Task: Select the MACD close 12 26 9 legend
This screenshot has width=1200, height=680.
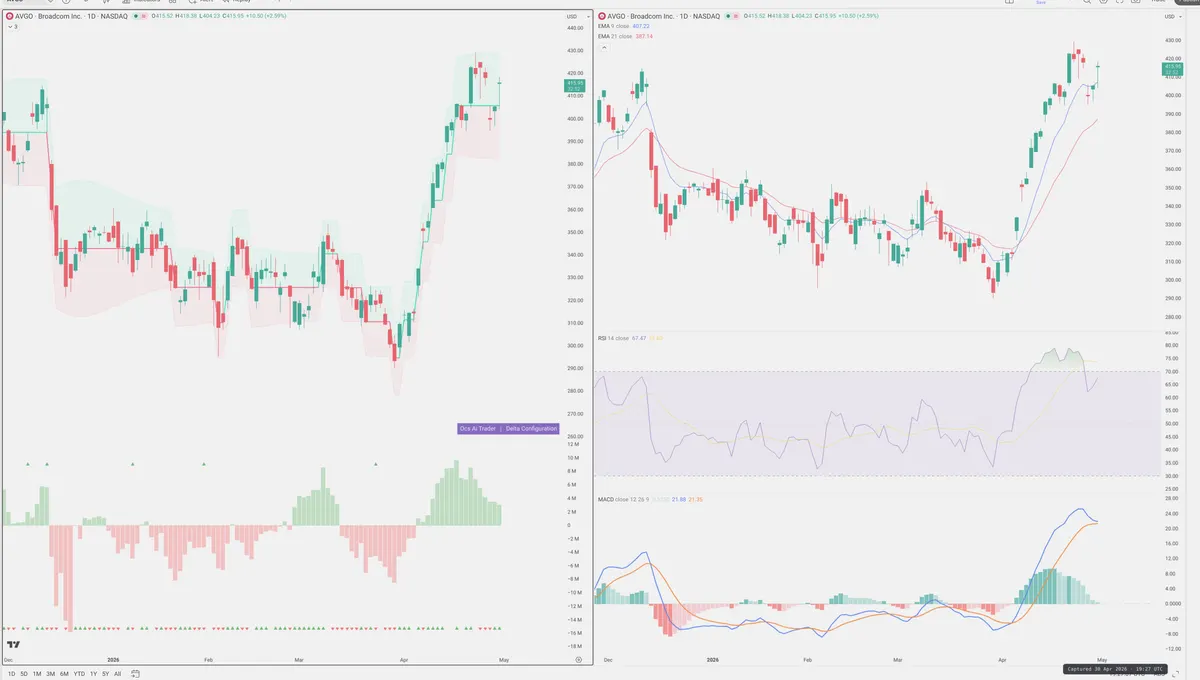Action: [x=622, y=498]
